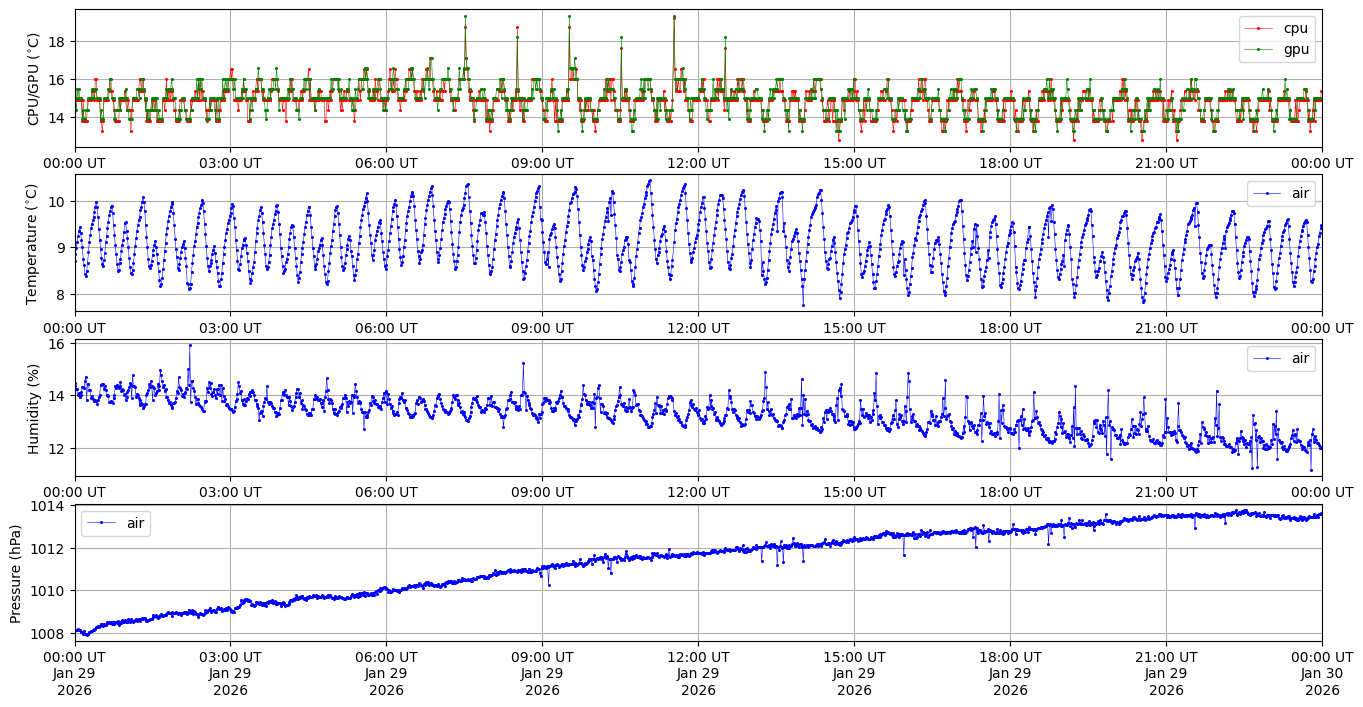Click the Temperature (°C) y-axis label

[32, 243]
